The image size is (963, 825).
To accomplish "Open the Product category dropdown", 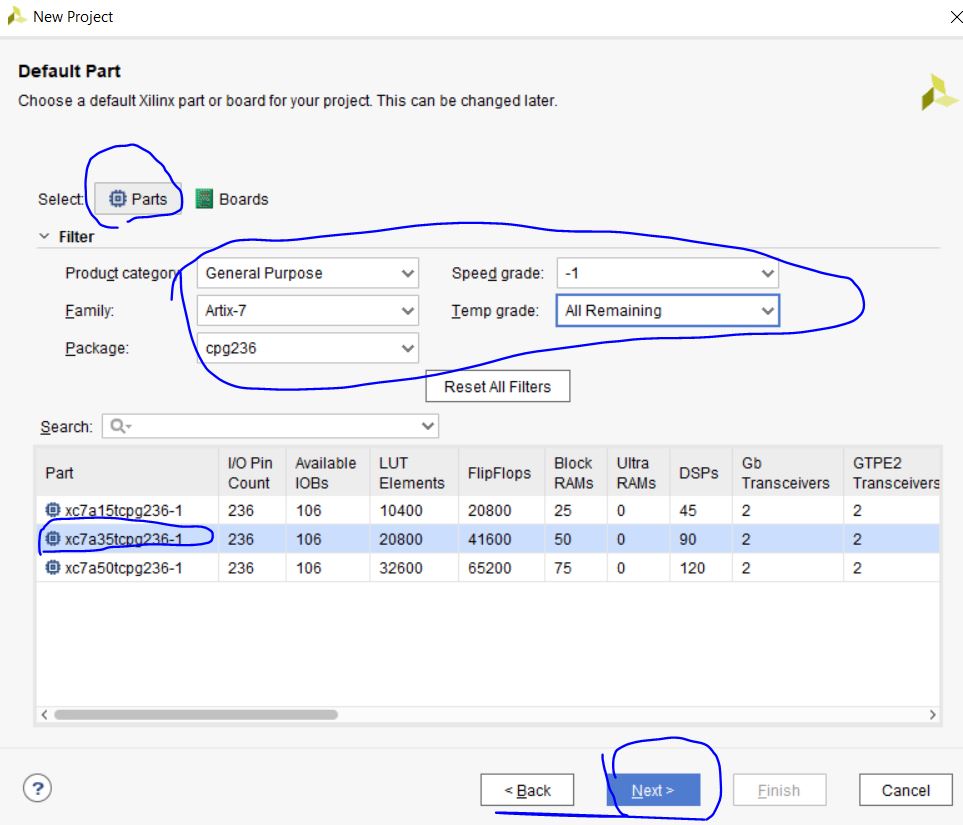I will coord(307,273).
